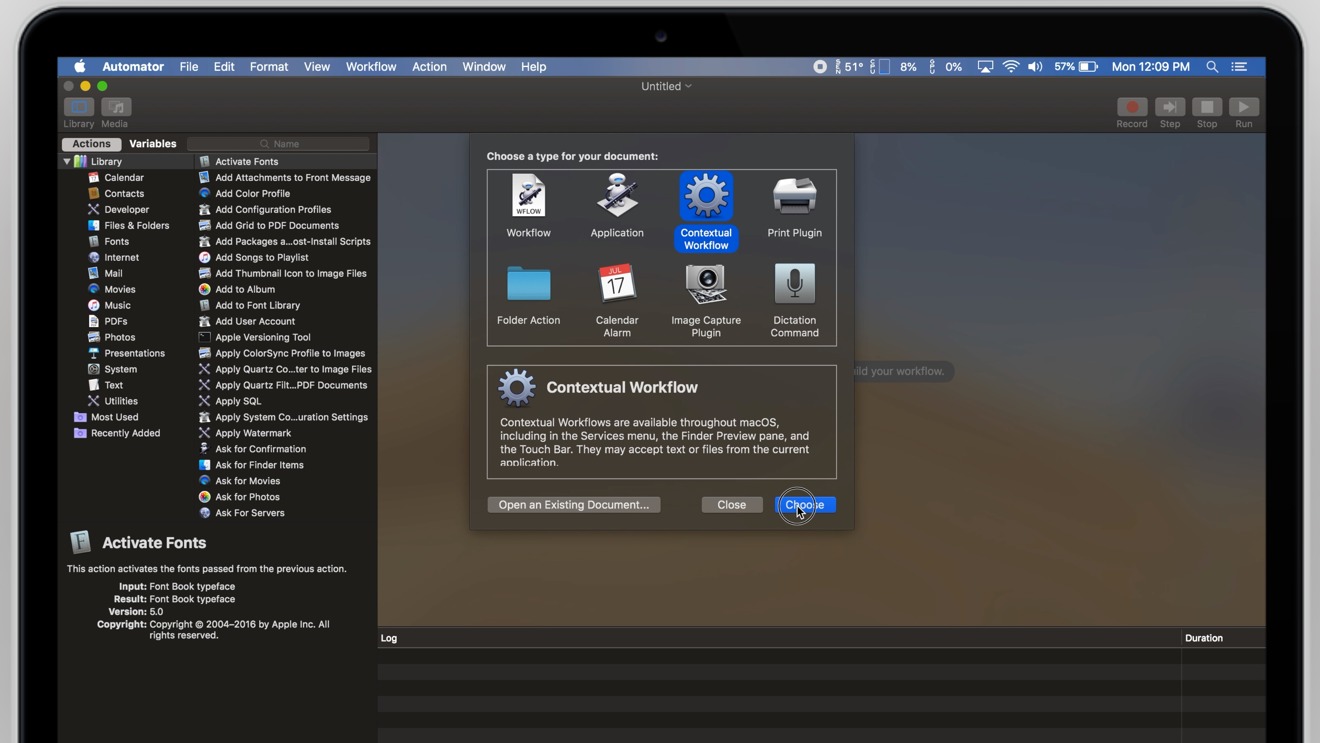
Task: Select the Photos library category
Action: [119, 337]
